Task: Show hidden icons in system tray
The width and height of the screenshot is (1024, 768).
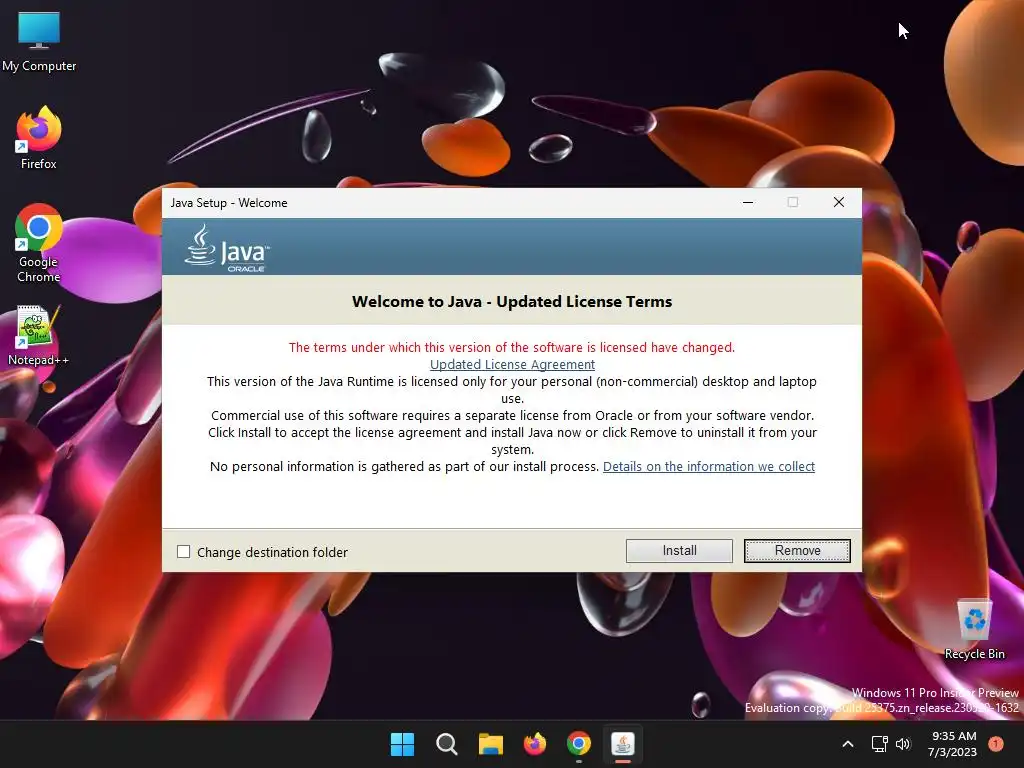Action: [848, 744]
